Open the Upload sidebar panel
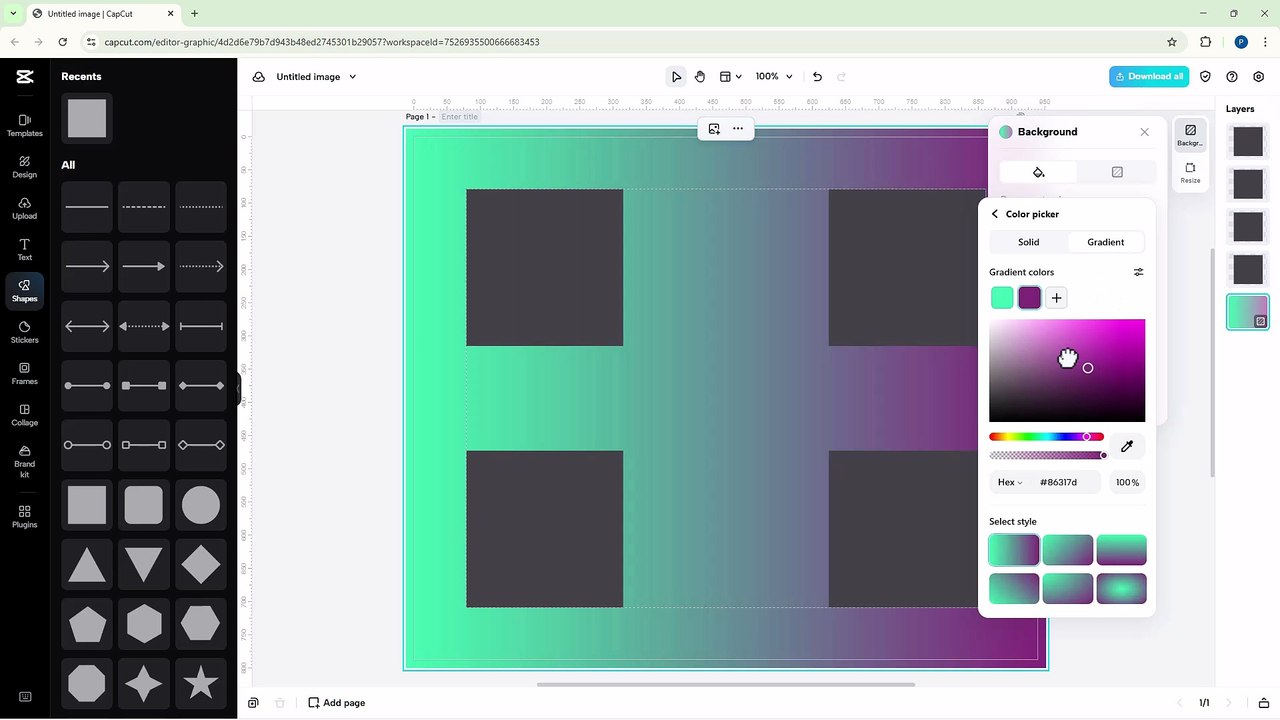1280x720 pixels. tap(24, 208)
